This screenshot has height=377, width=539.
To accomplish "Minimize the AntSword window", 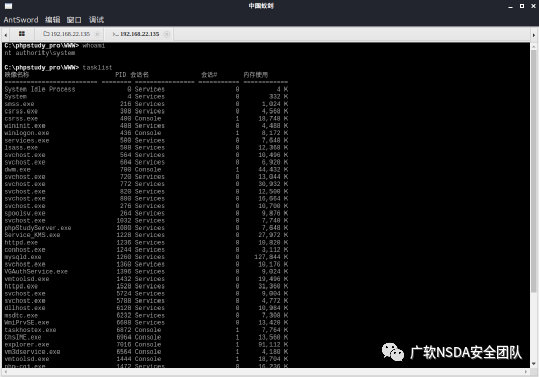I will (510, 6).
